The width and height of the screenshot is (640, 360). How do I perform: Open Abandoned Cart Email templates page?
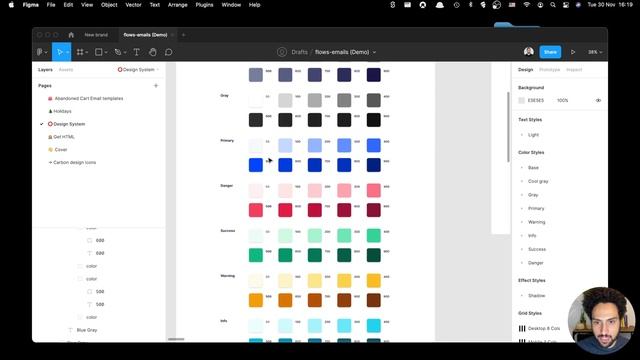89,98
